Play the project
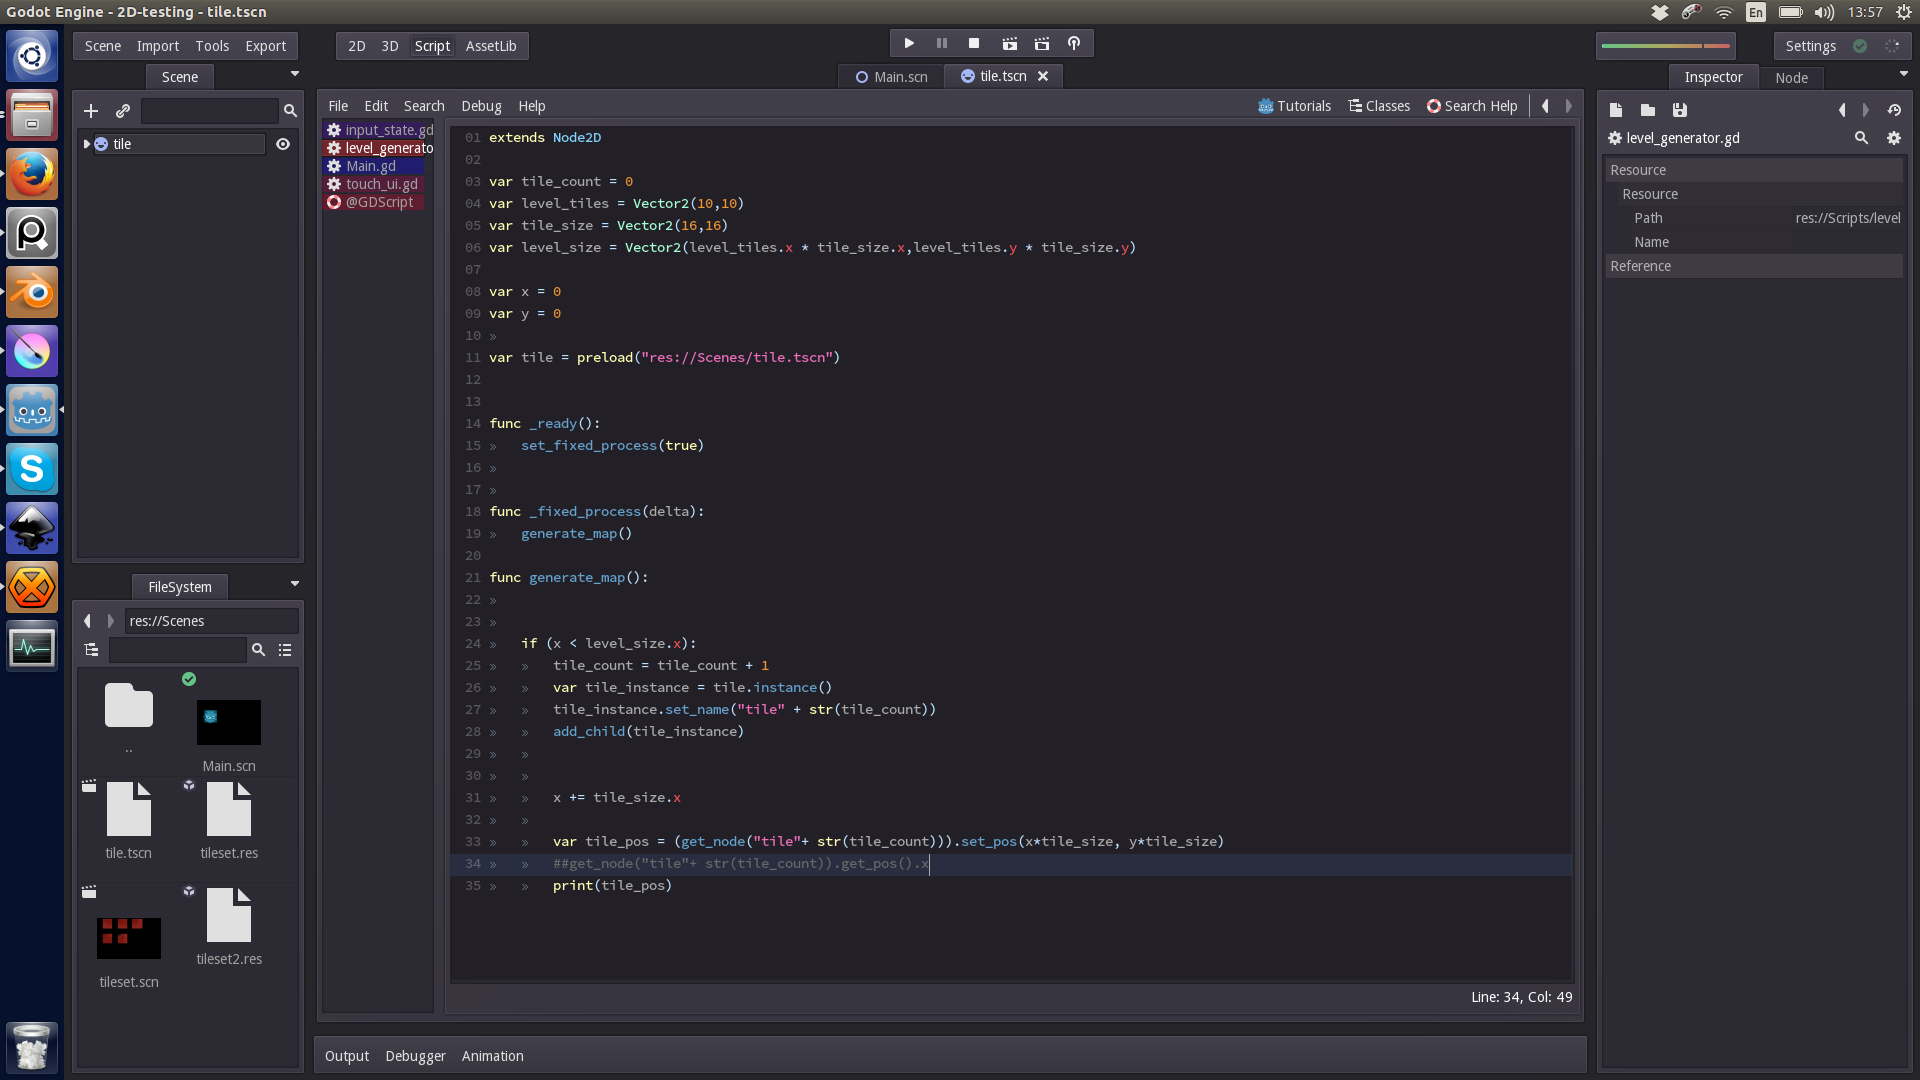The image size is (1920, 1080). 909,44
